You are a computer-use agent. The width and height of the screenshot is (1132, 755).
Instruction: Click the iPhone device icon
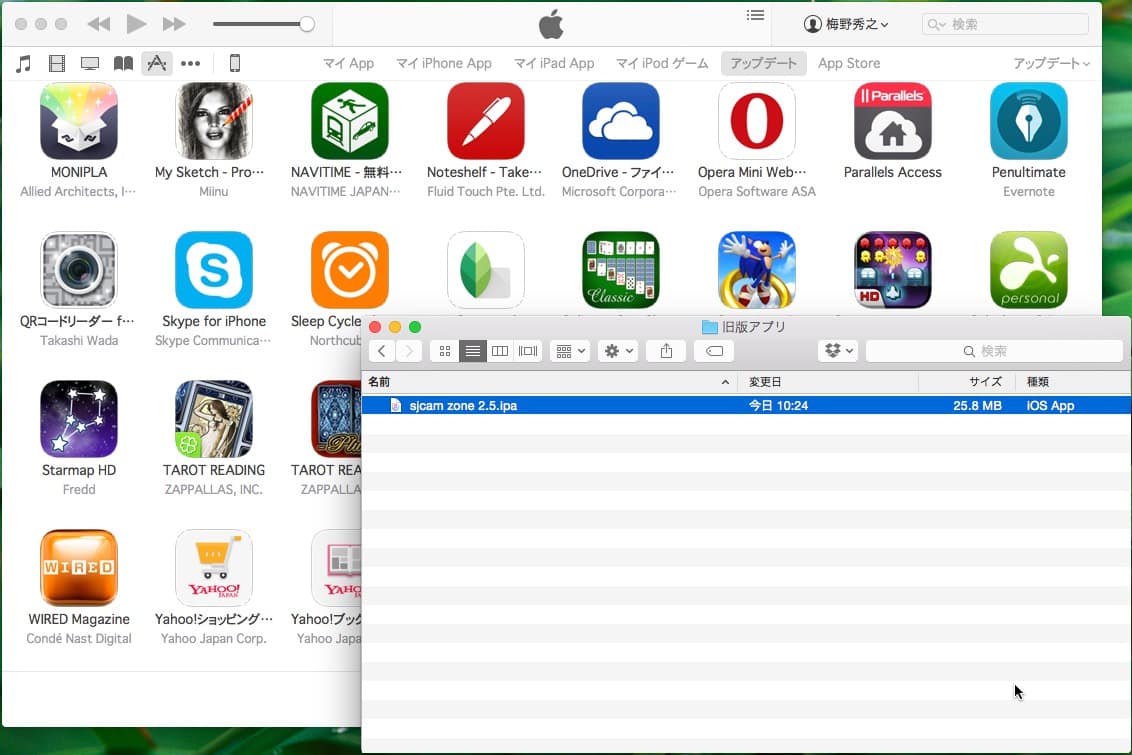pyautogui.click(x=235, y=64)
